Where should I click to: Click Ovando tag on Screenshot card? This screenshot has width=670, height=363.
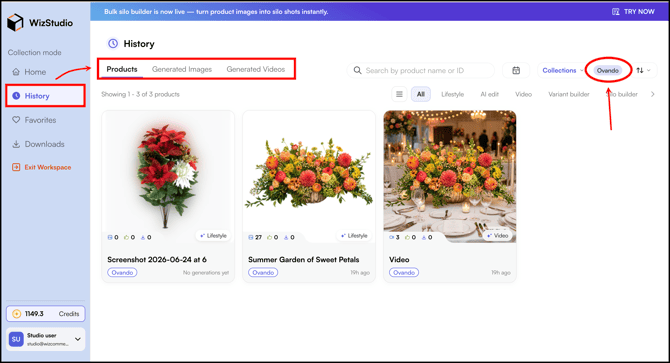122,272
